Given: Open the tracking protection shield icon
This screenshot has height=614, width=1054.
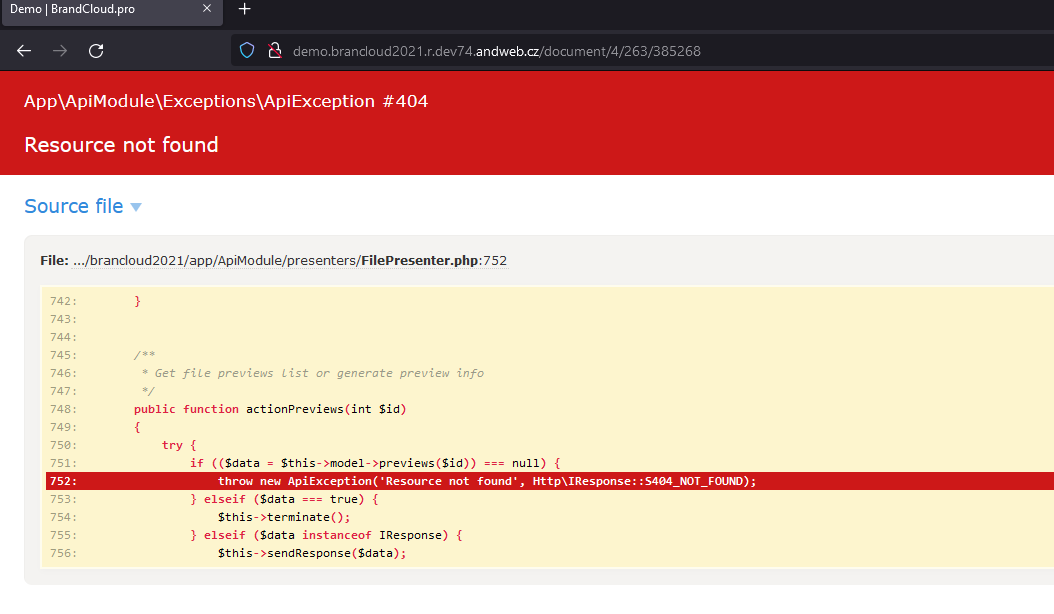Looking at the screenshot, I should pos(247,51).
